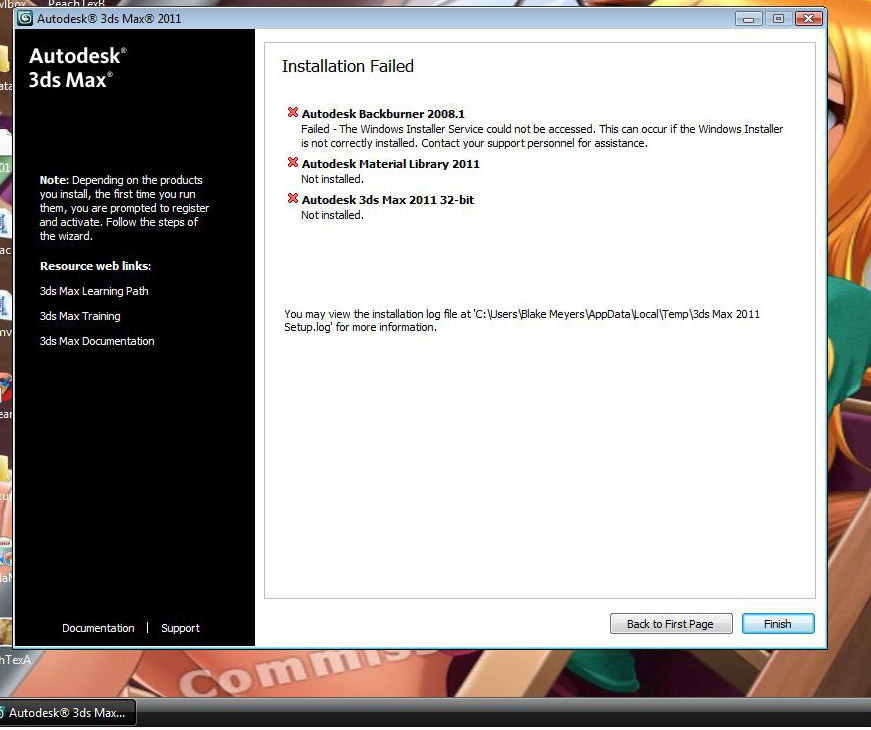Screen dimensions: 871x730
Task: Click the red X beside Autodesk Material Library 2011
Action: tap(294, 163)
